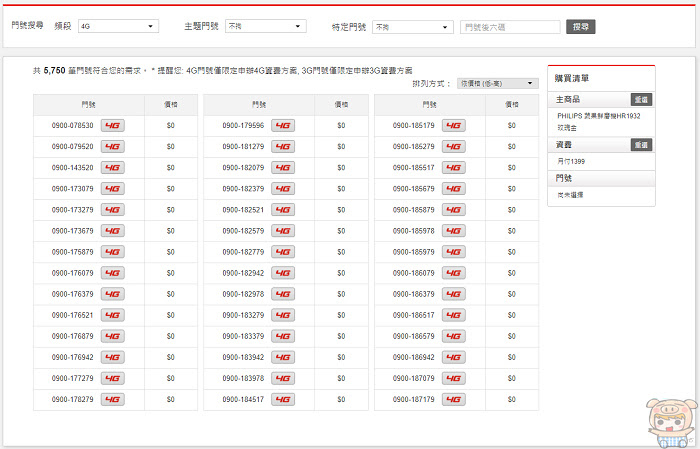The image size is (700, 449).
Task: Click the 搜尋 search button
Action: (581, 27)
